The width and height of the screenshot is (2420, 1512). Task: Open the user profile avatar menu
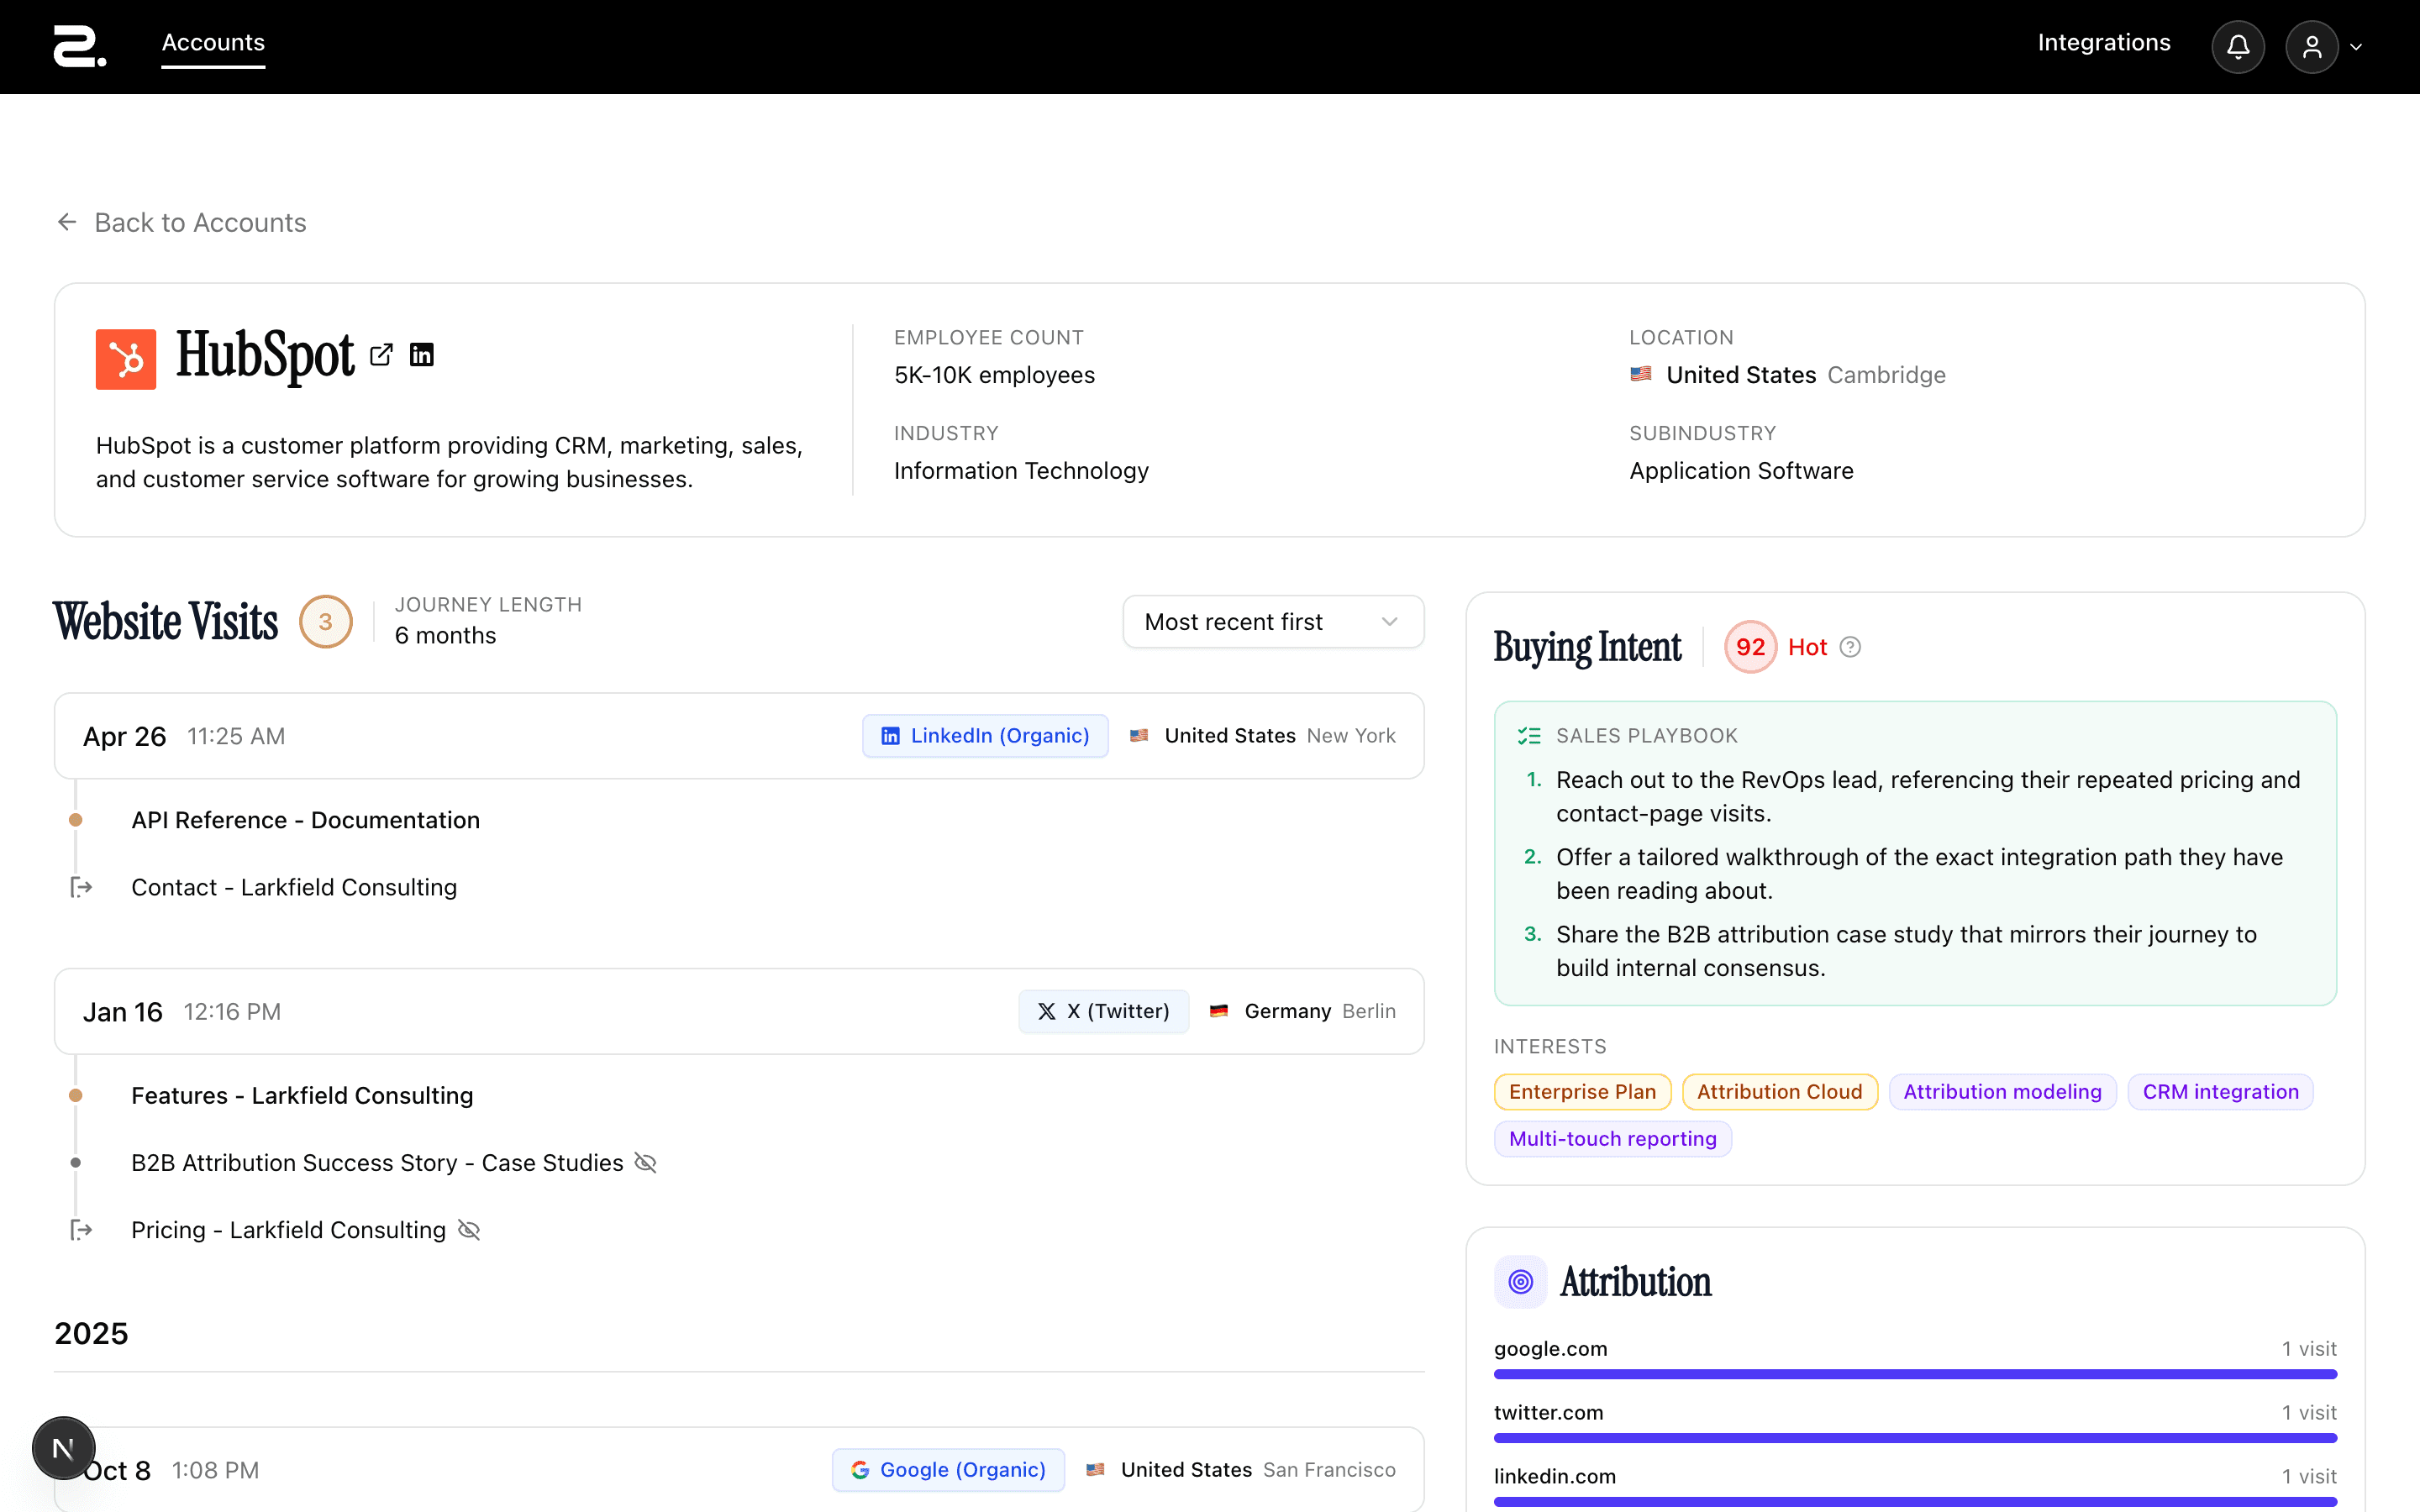click(x=2311, y=47)
